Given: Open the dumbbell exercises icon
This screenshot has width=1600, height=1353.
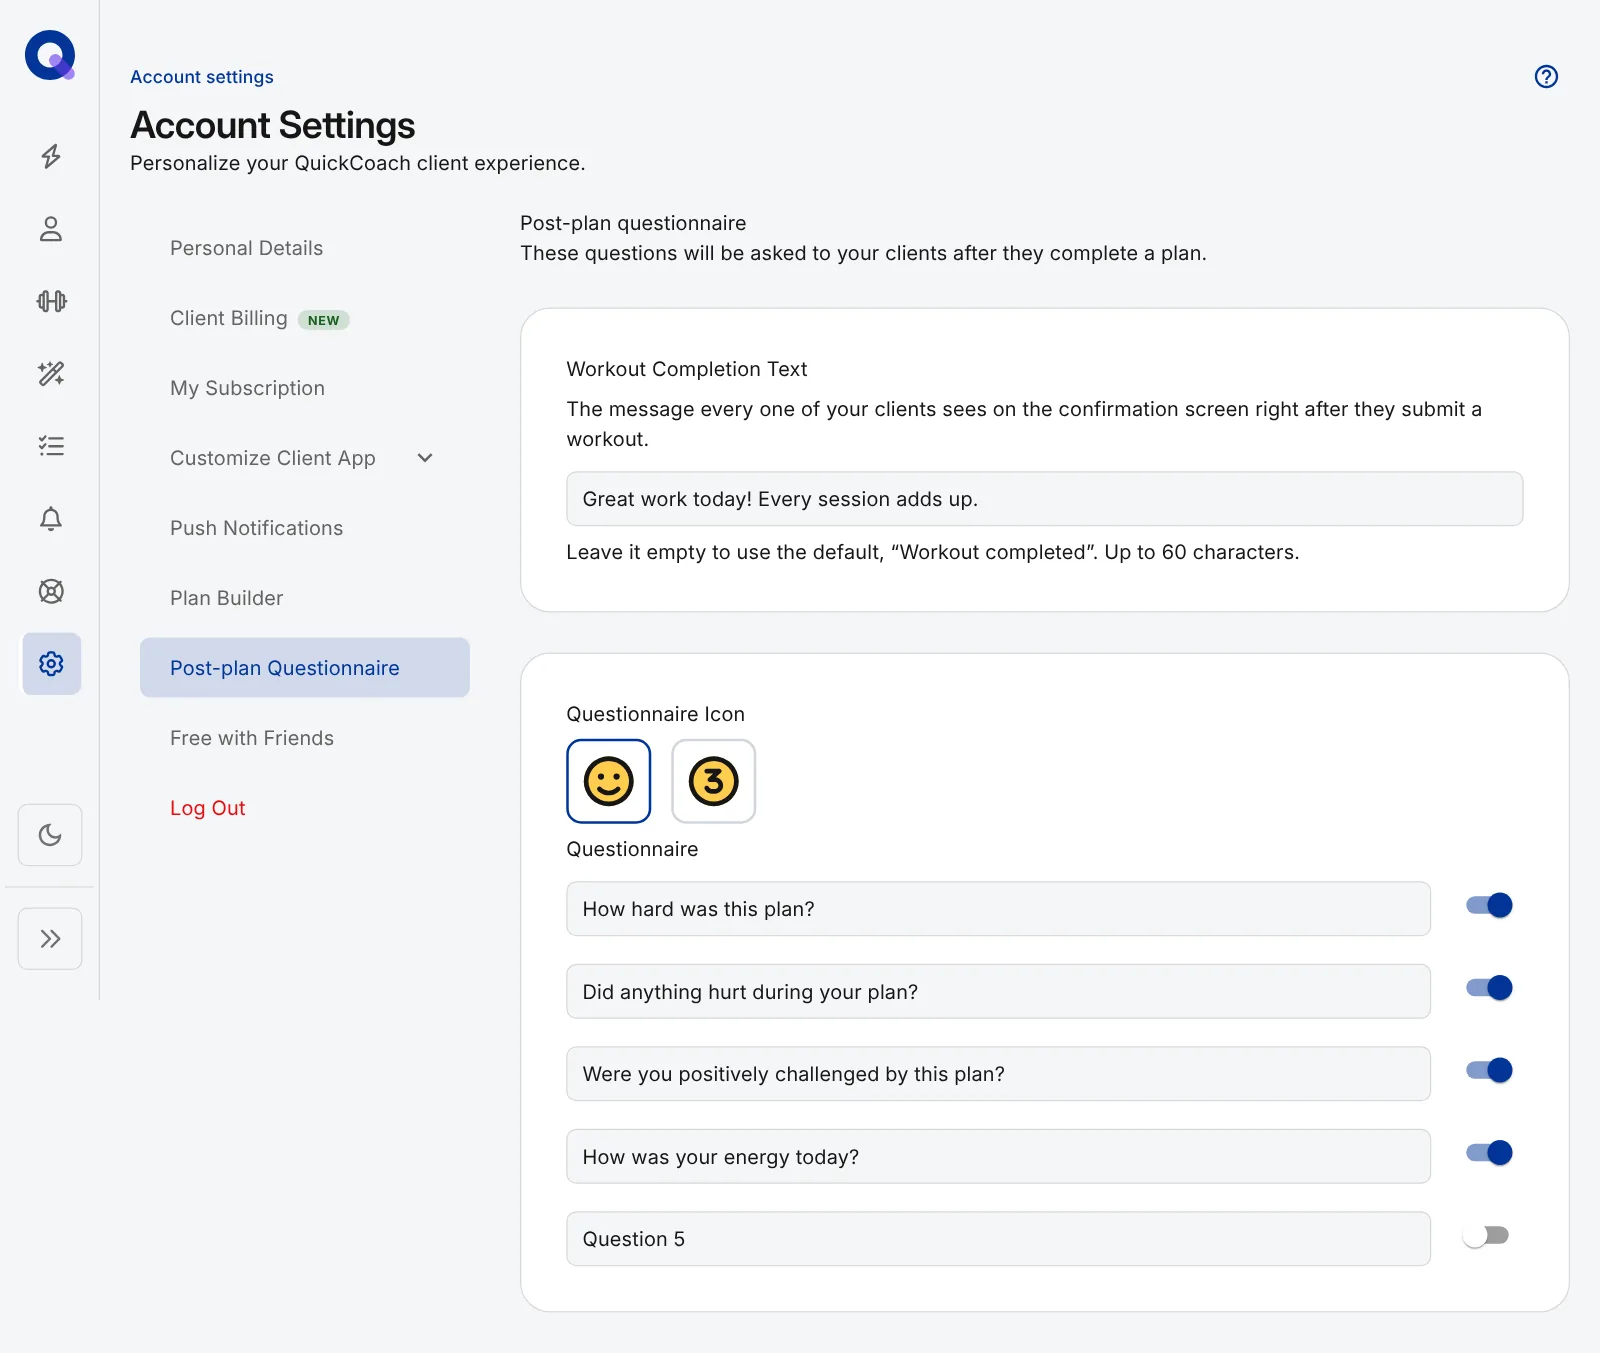Looking at the screenshot, I should [x=51, y=301].
